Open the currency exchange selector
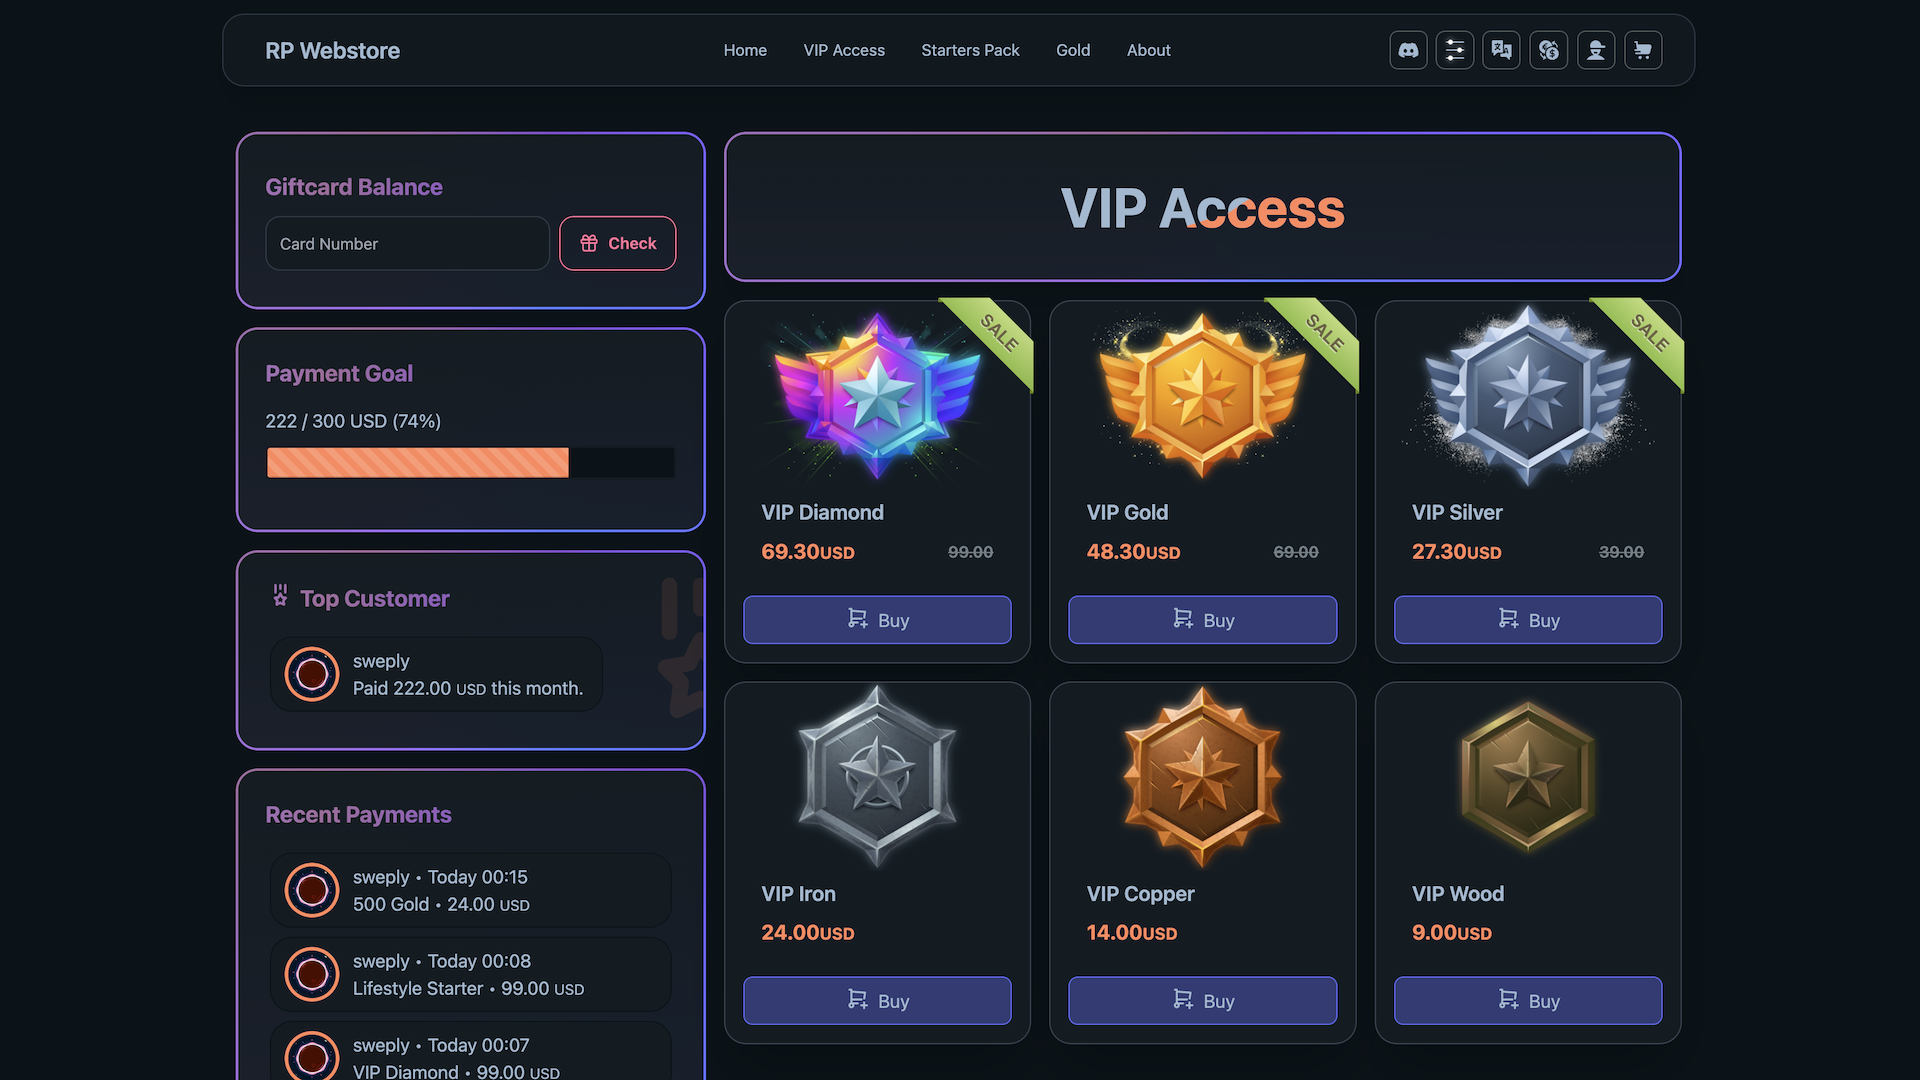 [x=1549, y=50]
